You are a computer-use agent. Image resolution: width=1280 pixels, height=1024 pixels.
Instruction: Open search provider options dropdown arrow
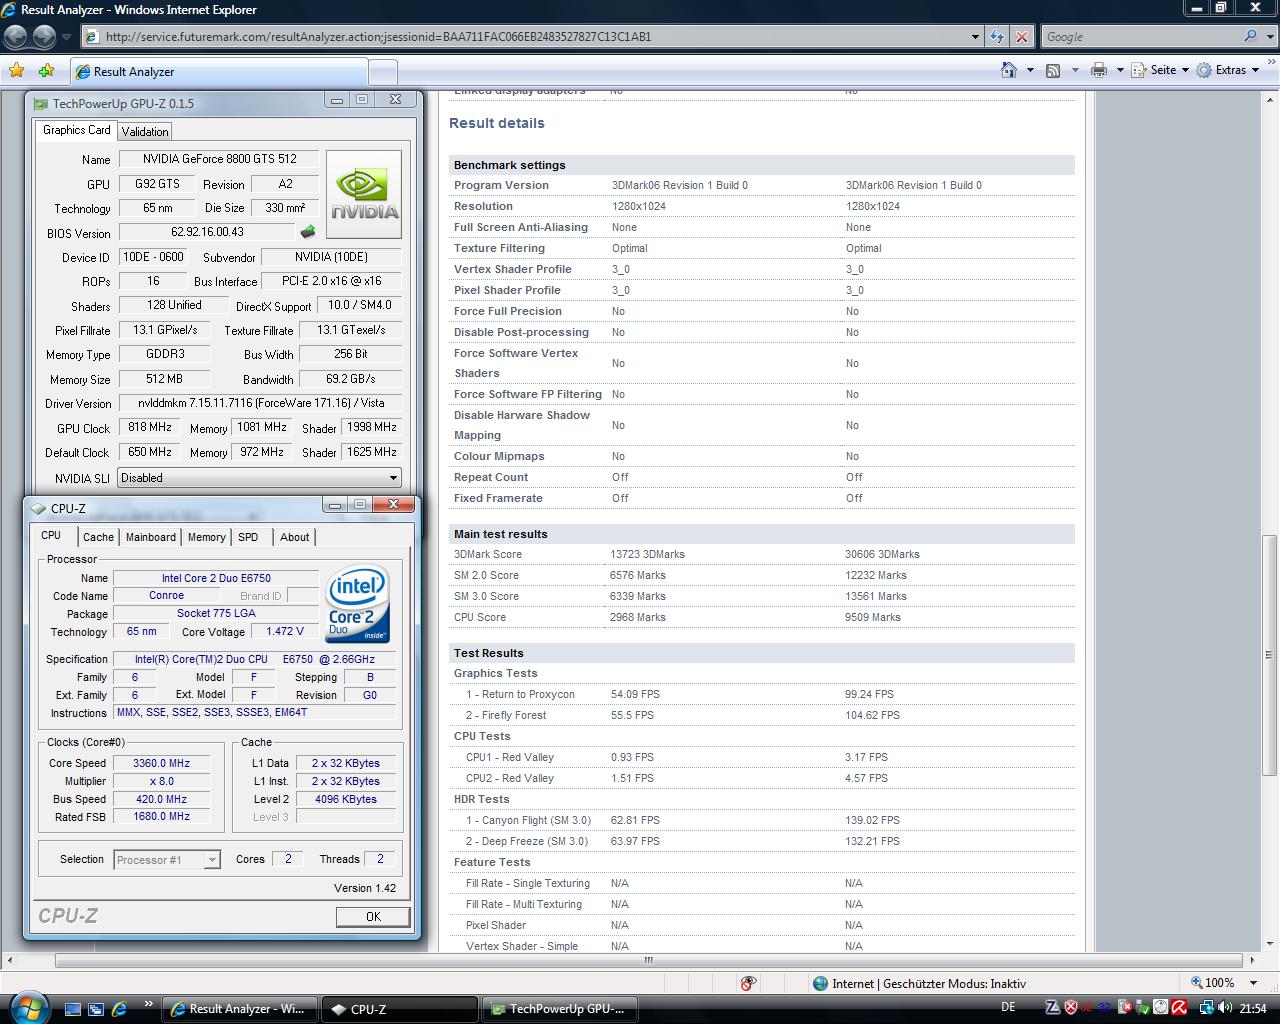(x=1269, y=37)
